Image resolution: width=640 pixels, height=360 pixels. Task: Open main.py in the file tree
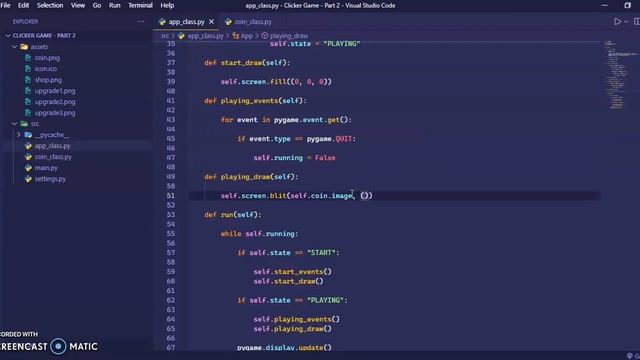click(x=46, y=168)
